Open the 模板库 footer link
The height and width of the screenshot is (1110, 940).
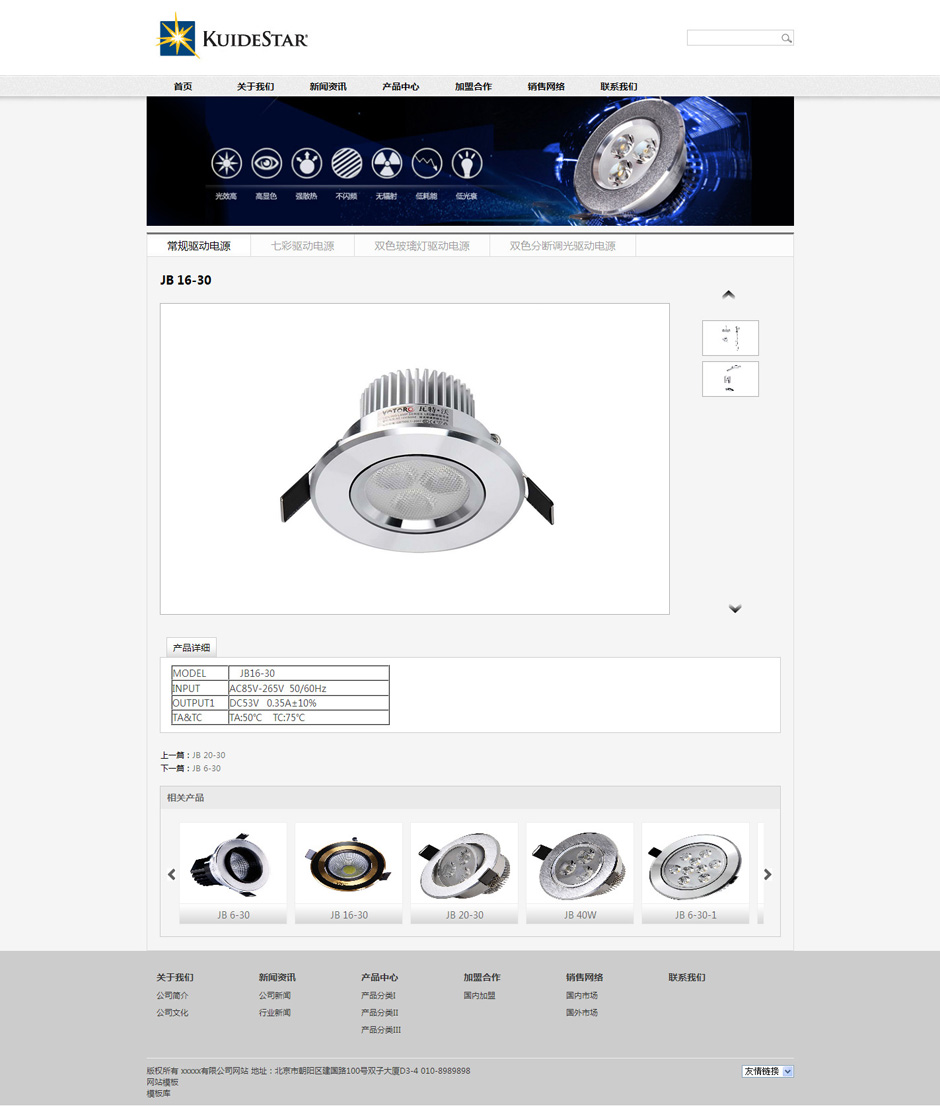pos(159,1093)
